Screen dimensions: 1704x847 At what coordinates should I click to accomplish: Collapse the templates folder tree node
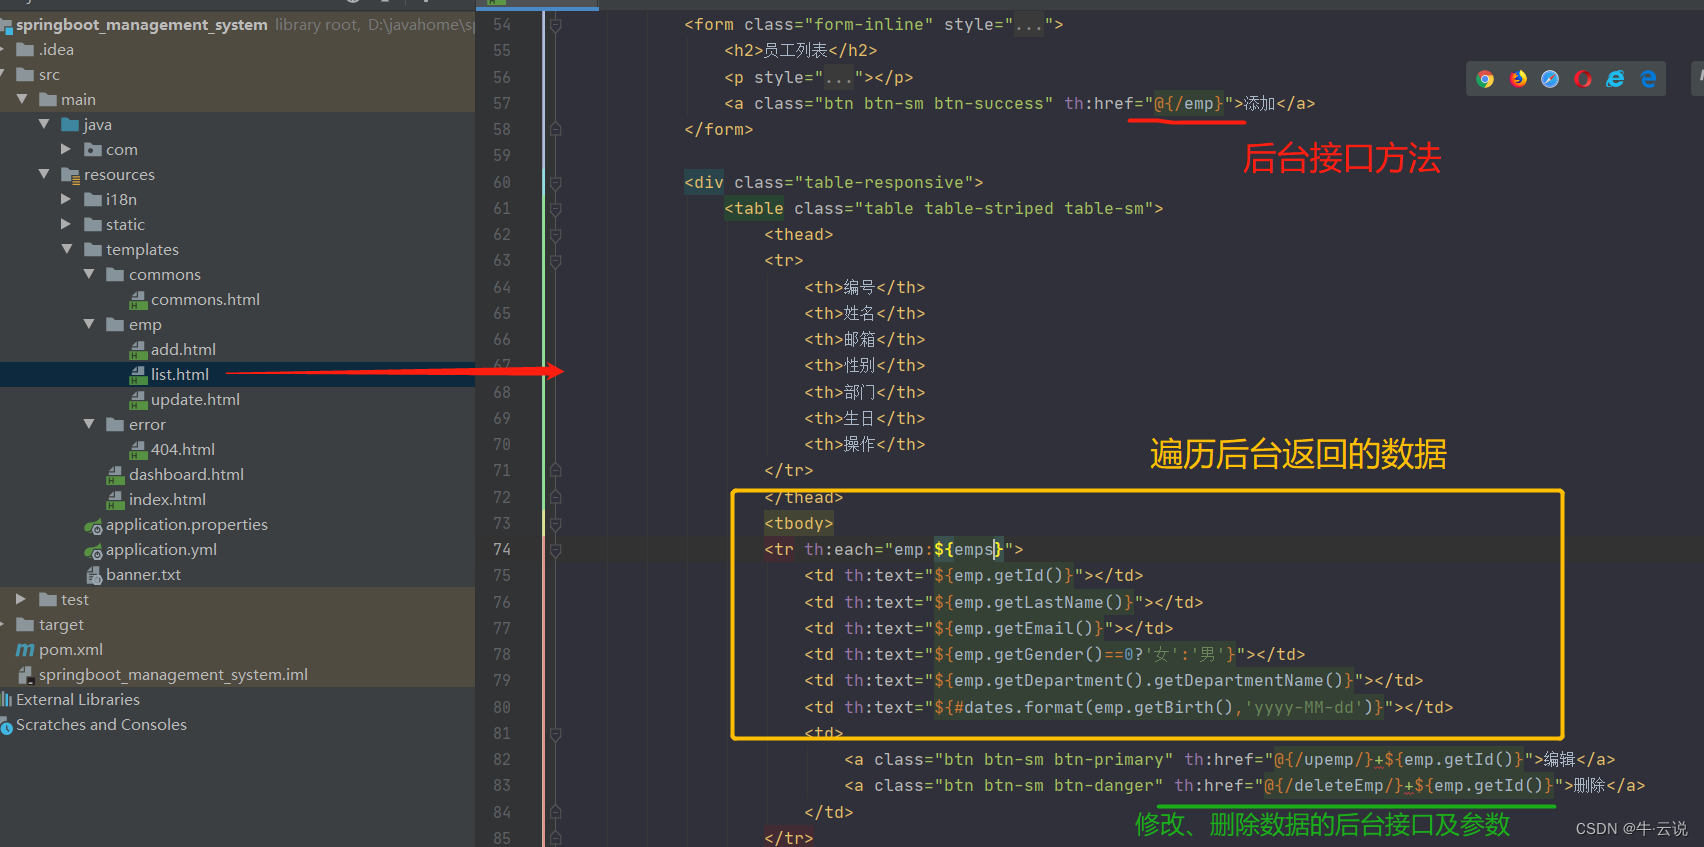(67, 249)
